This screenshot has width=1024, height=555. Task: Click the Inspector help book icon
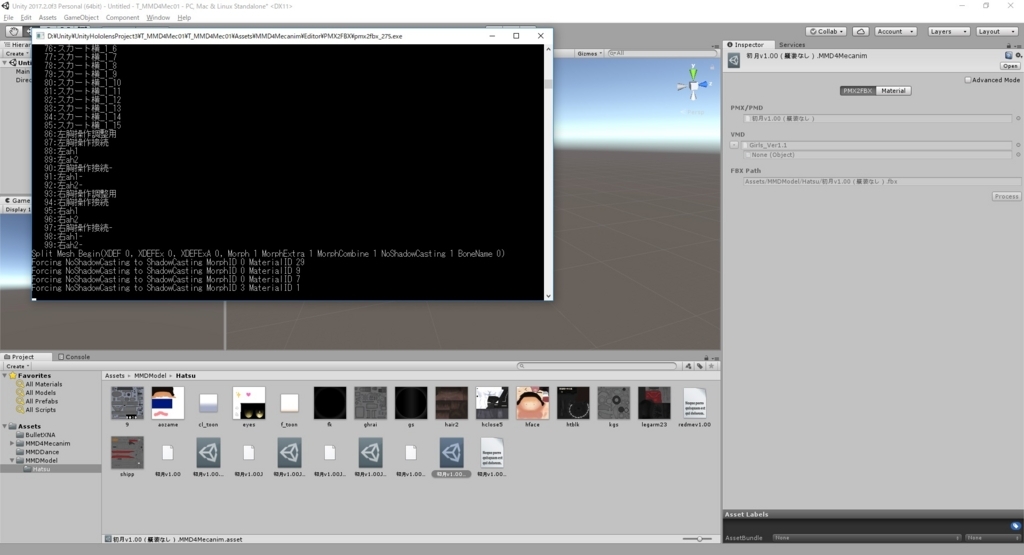click(1008, 56)
